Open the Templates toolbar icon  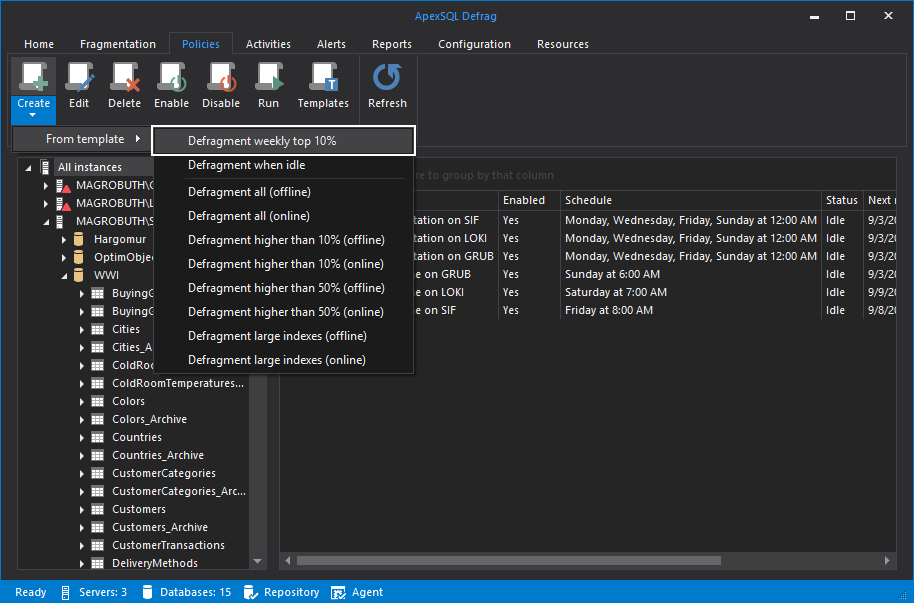[323, 77]
